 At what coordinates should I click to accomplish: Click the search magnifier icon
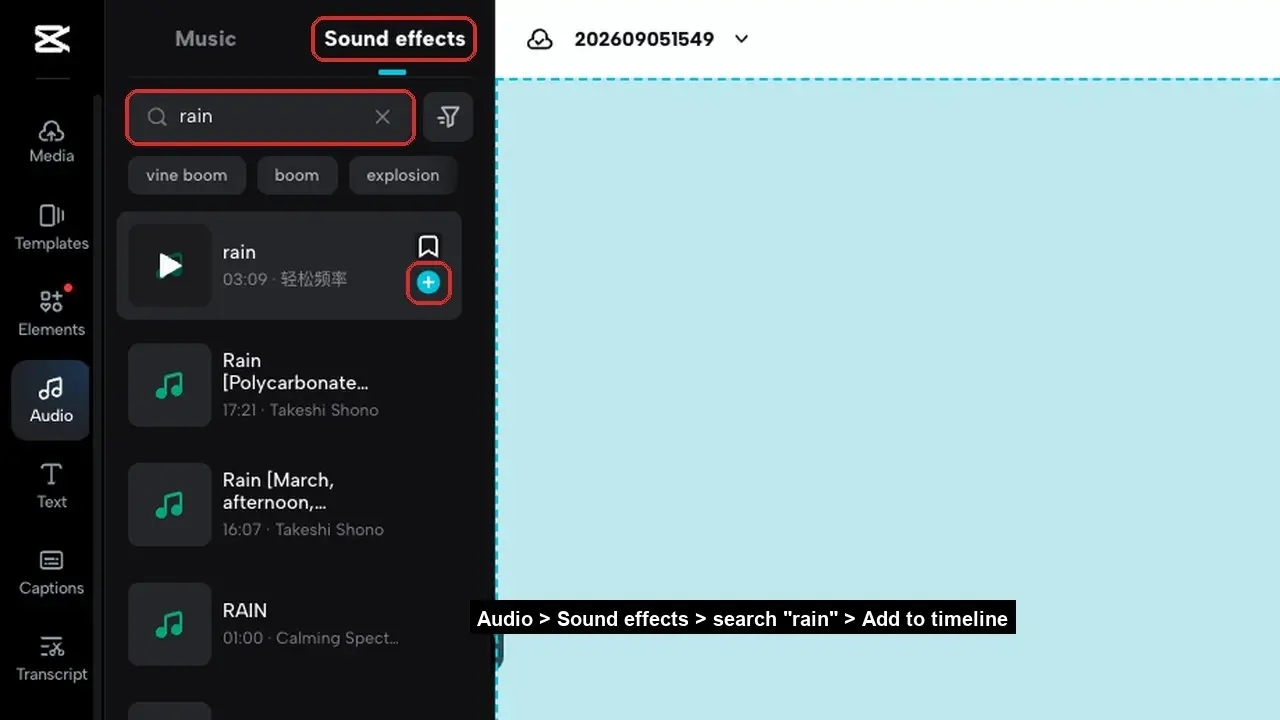(x=157, y=117)
